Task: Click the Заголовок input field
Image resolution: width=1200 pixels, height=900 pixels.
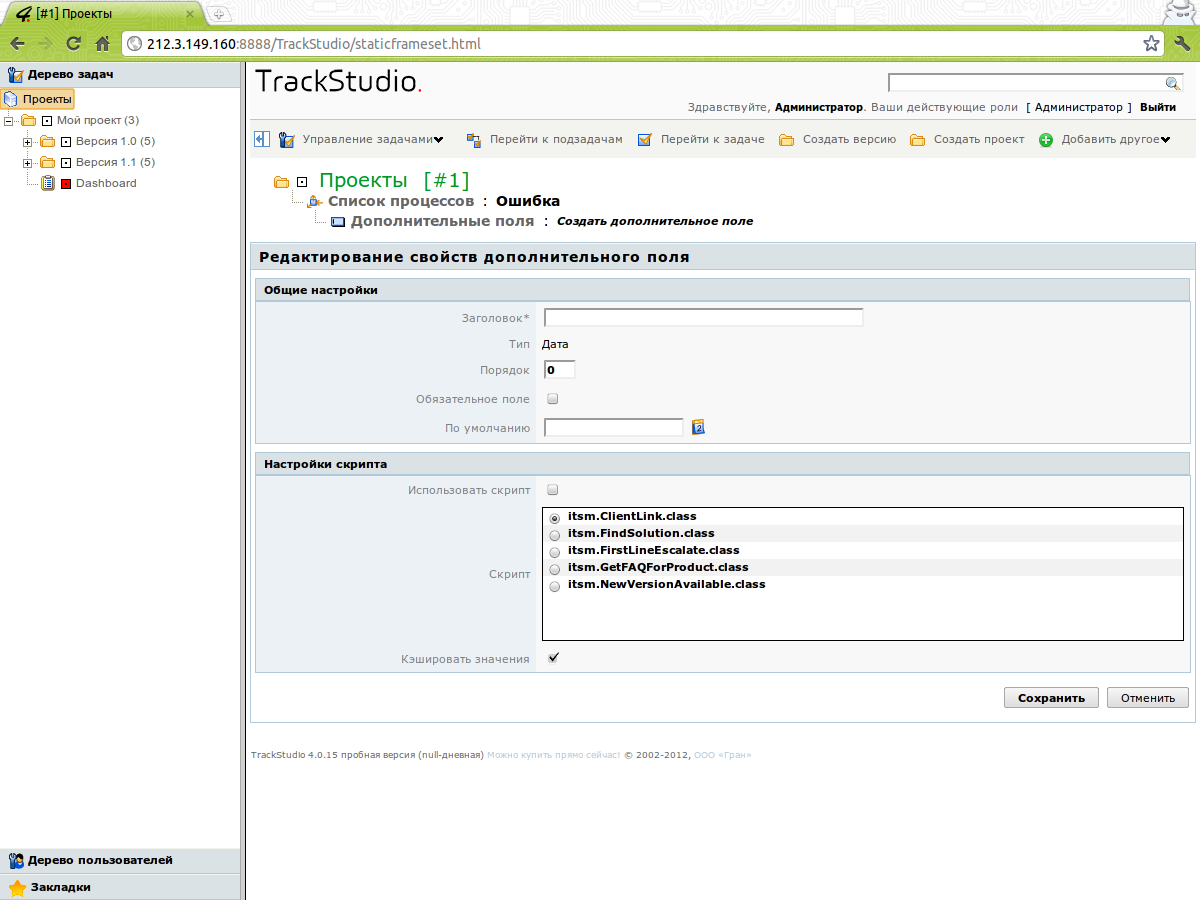Action: [703, 318]
